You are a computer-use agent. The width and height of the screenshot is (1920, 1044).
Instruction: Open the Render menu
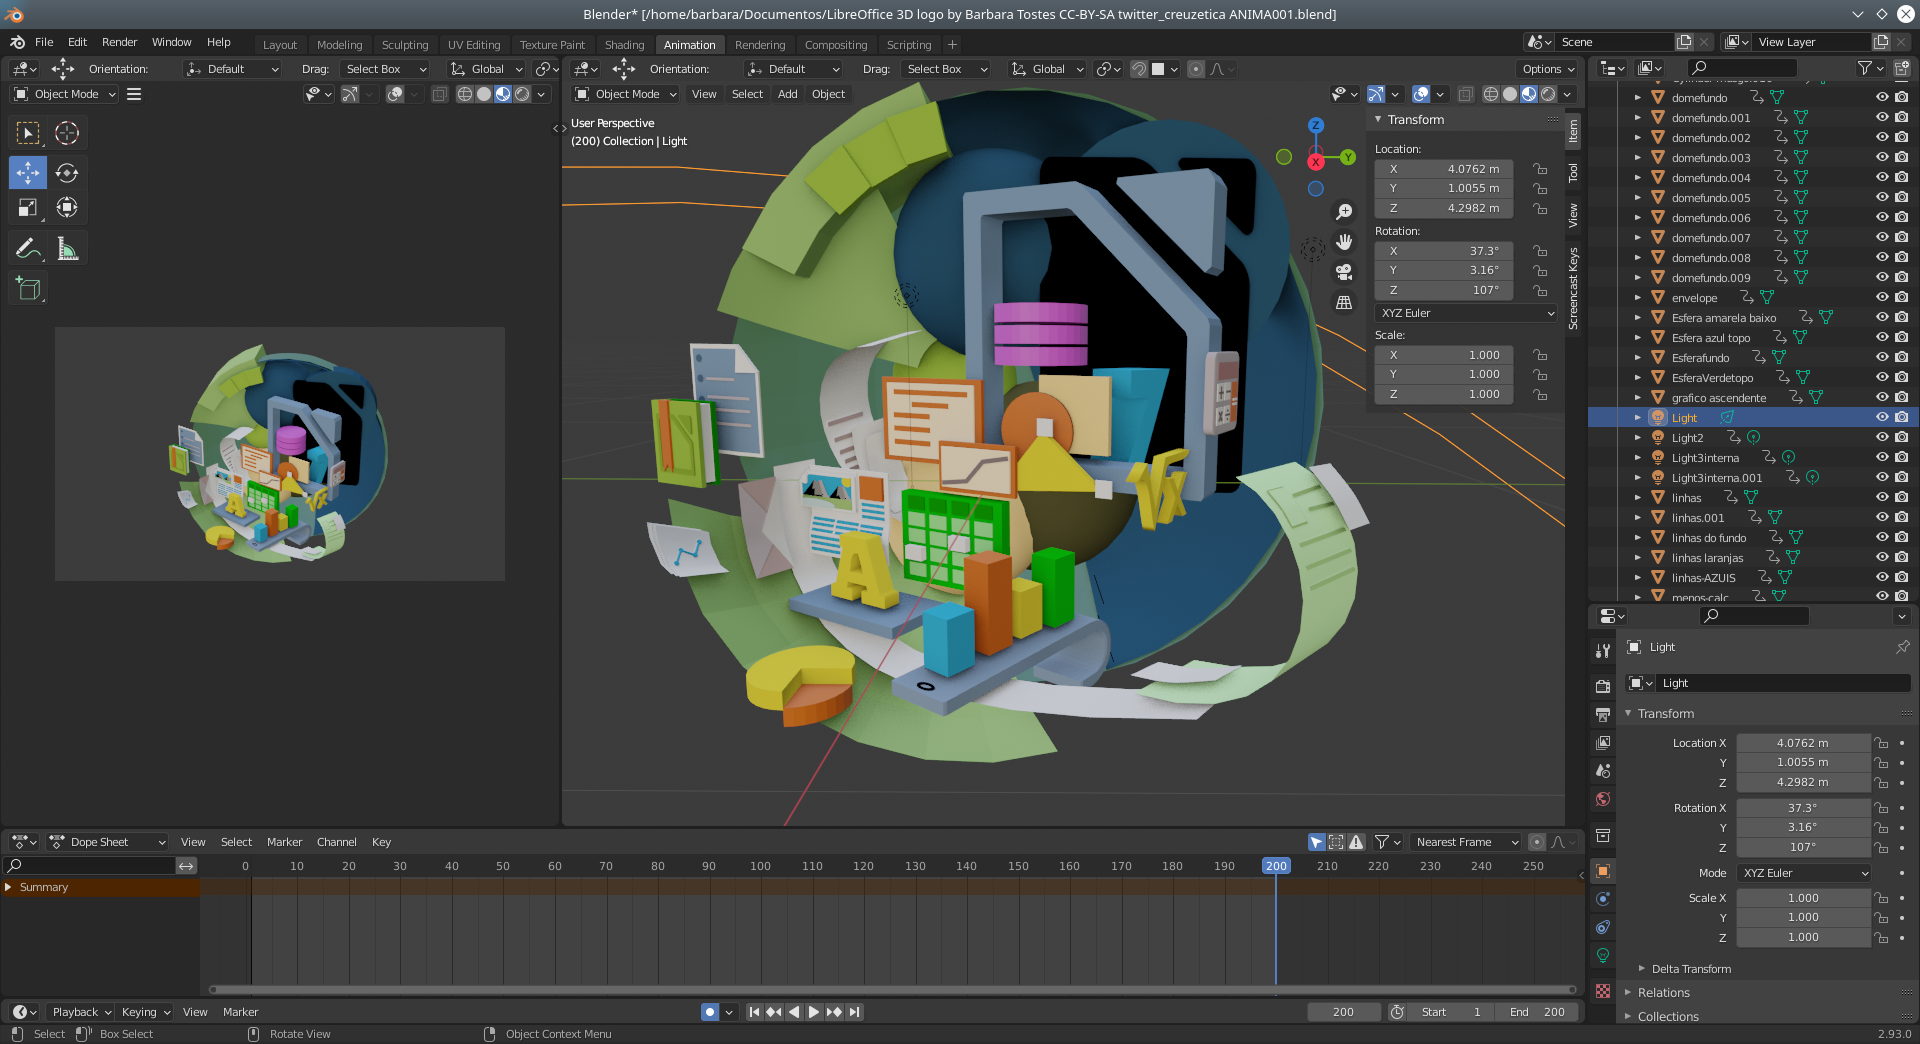click(119, 42)
